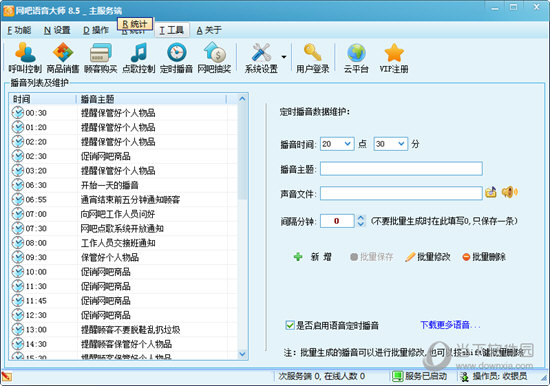550x386 pixels.
Task: Click the 操作员 operator status icon
Action: pyautogui.click(x=465, y=377)
